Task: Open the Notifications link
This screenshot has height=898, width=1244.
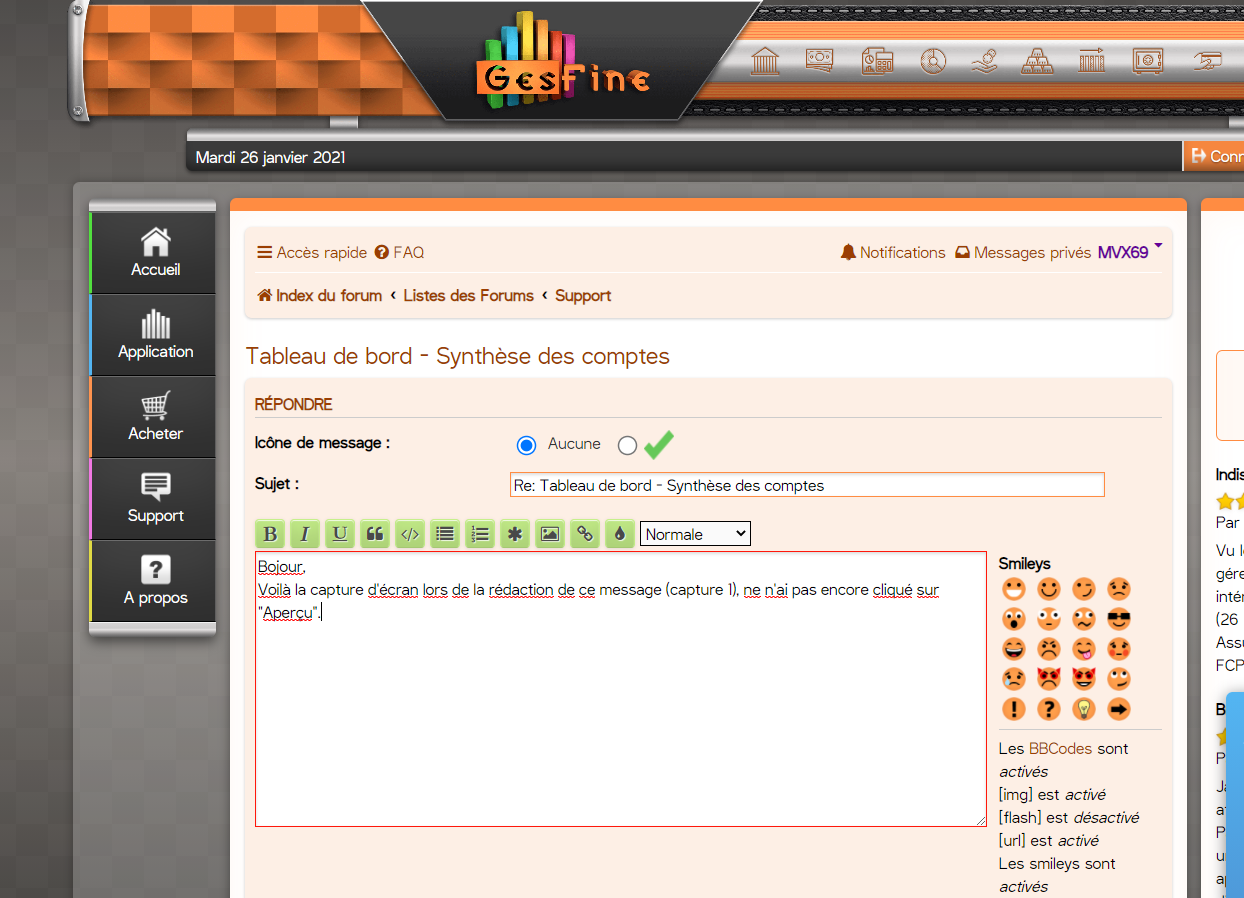Action: pyautogui.click(x=893, y=253)
